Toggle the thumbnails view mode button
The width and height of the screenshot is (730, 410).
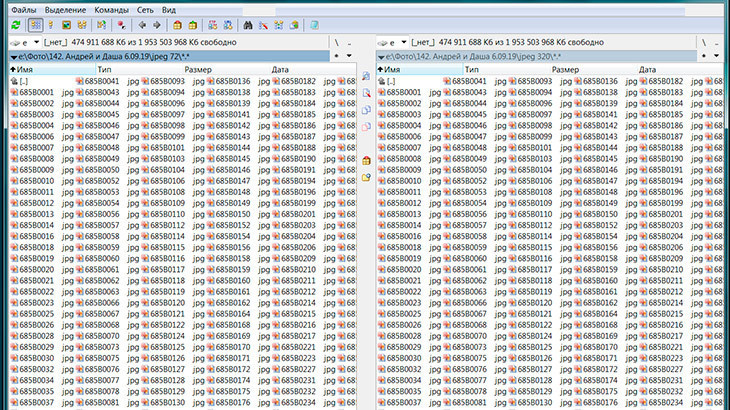66,24
